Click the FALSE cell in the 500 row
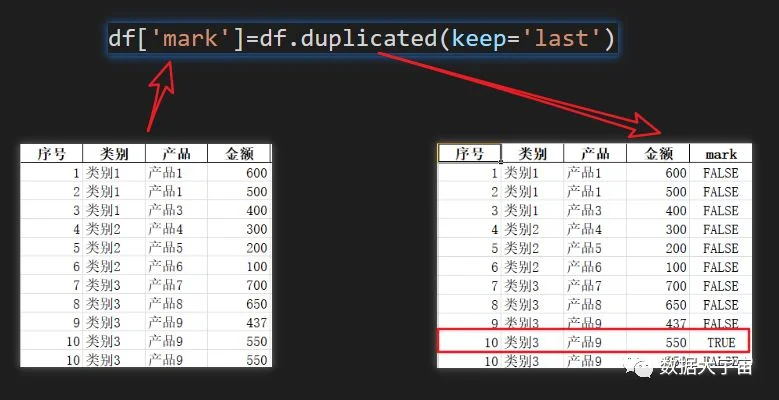 (721, 192)
